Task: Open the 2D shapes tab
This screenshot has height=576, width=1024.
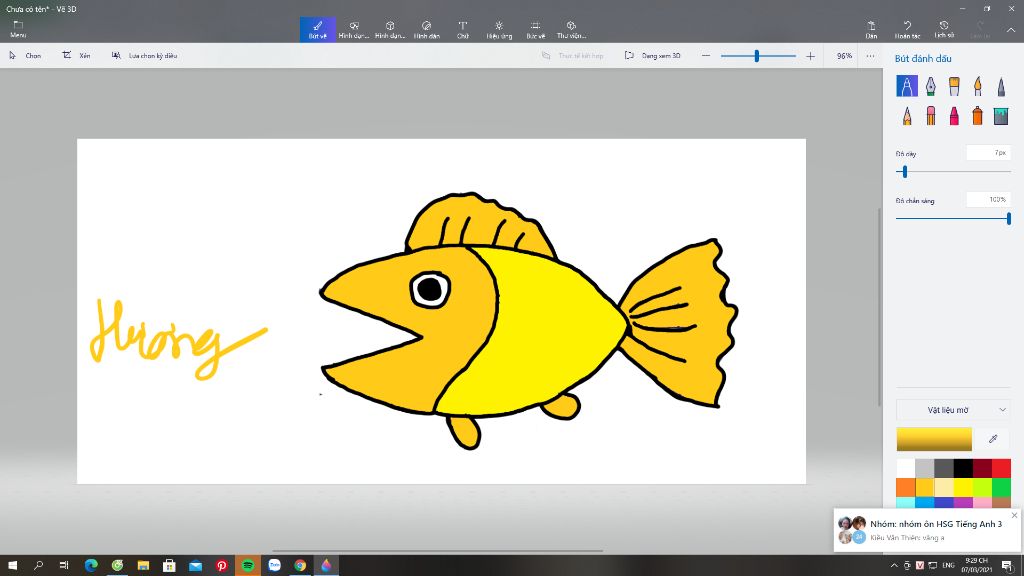Action: [354, 29]
